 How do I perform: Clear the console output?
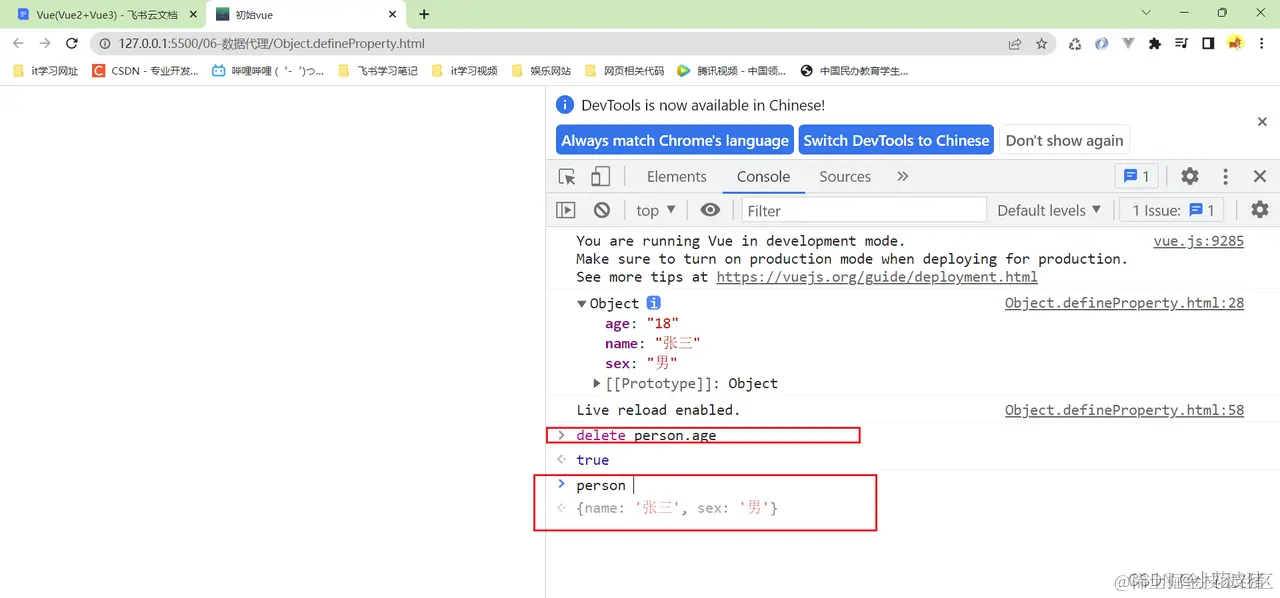coord(601,210)
